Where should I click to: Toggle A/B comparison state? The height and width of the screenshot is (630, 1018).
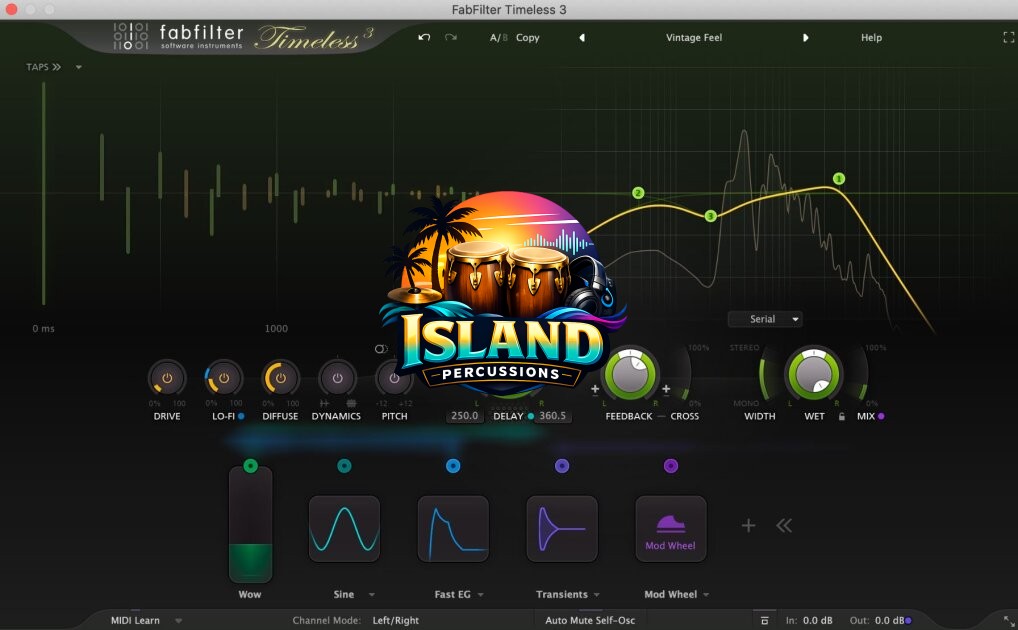point(499,38)
